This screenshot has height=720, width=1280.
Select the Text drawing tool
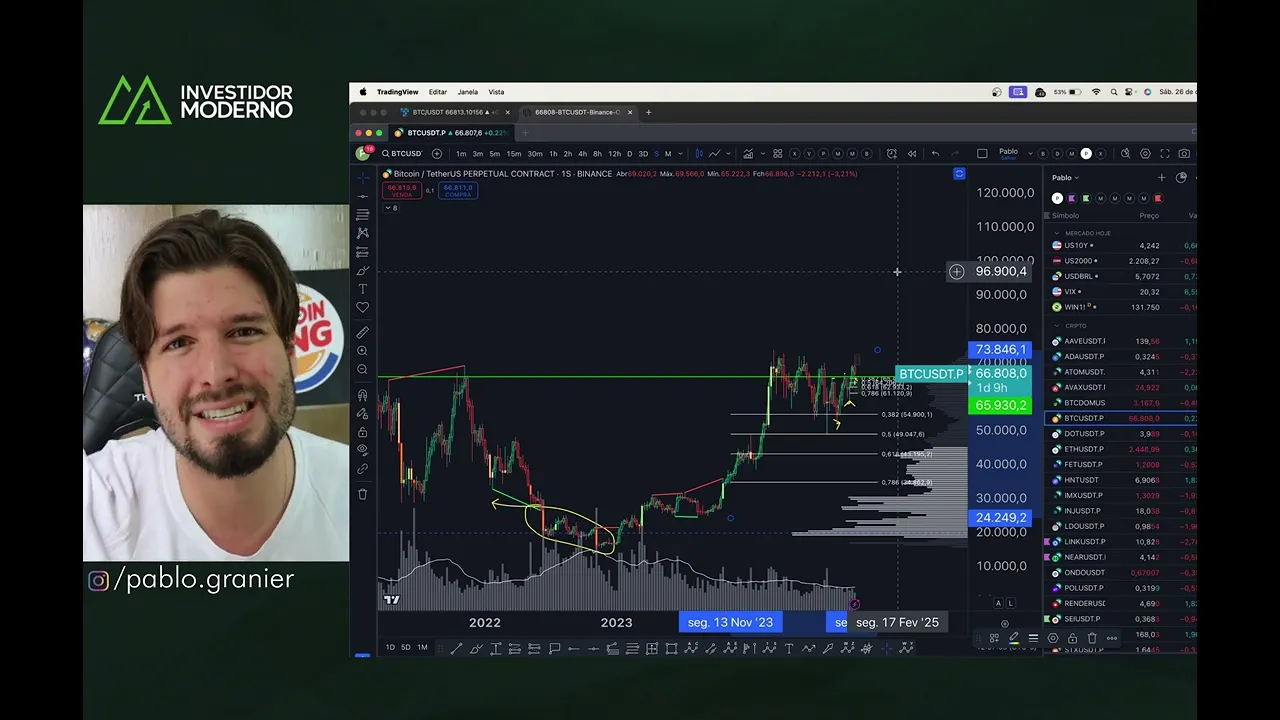click(x=362, y=289)
